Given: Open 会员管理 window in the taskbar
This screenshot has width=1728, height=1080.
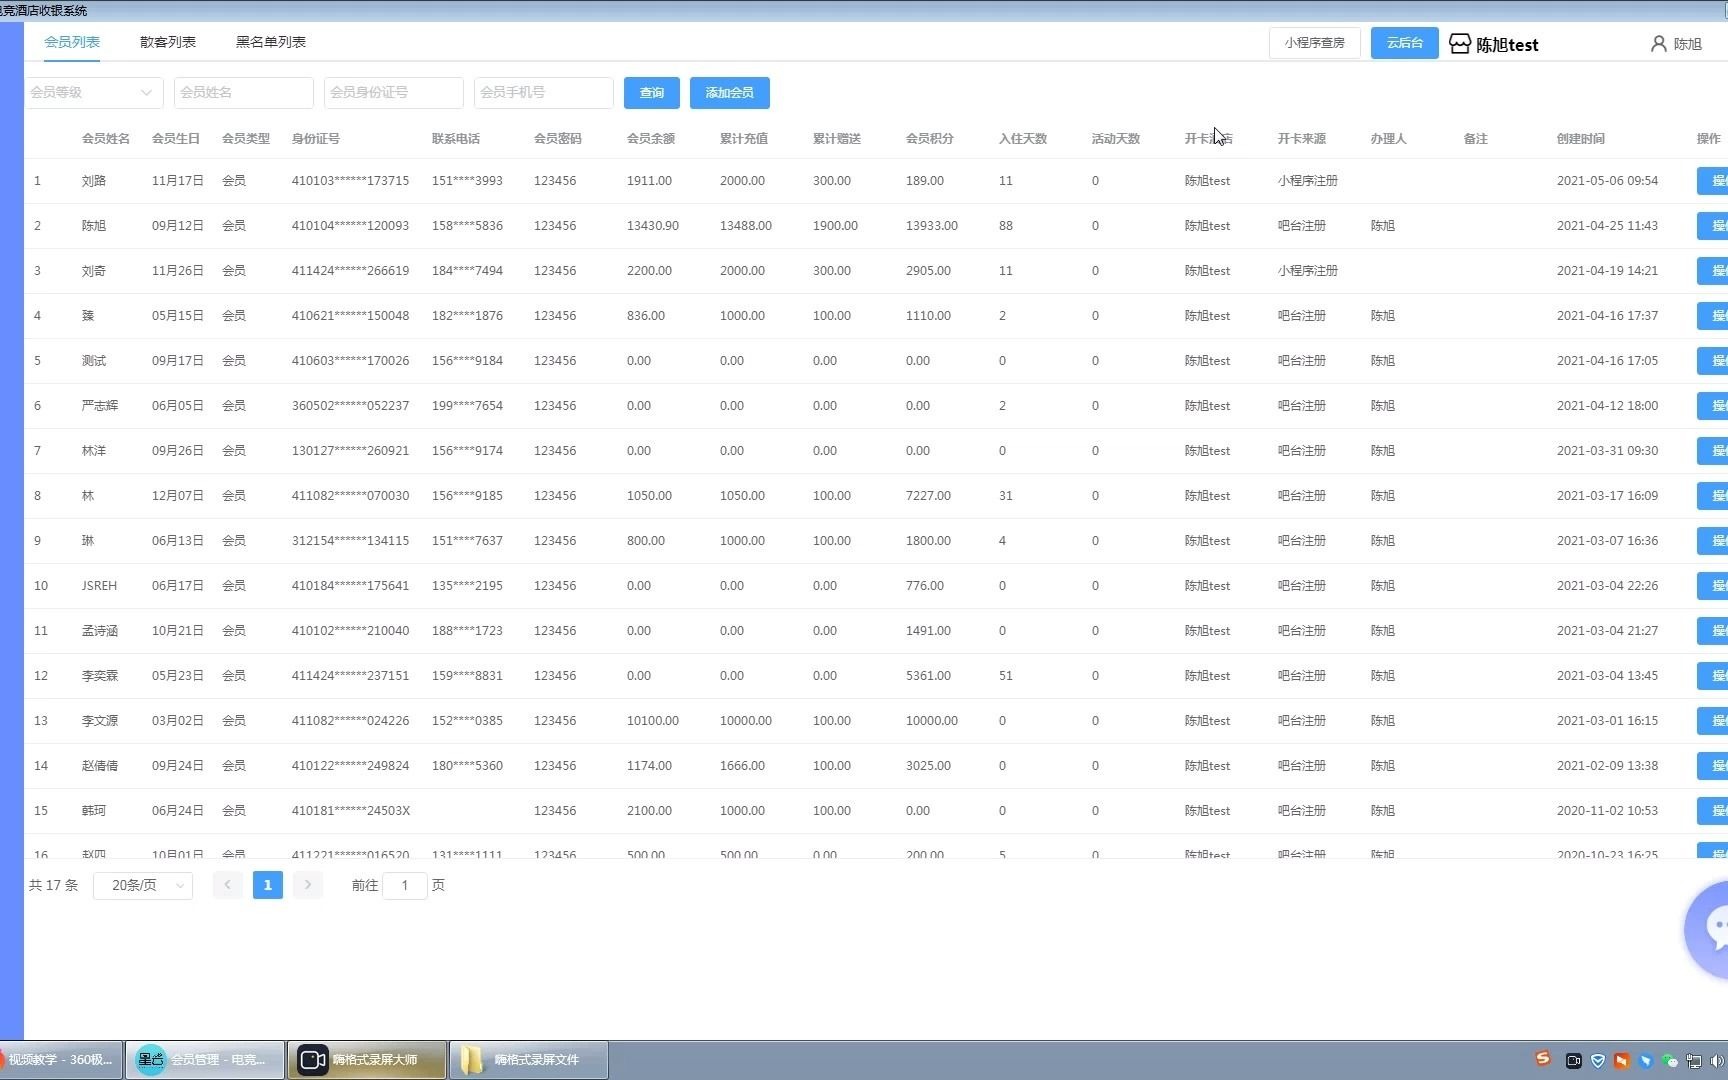Looking at the screenshot, I should coord(205,1060).
